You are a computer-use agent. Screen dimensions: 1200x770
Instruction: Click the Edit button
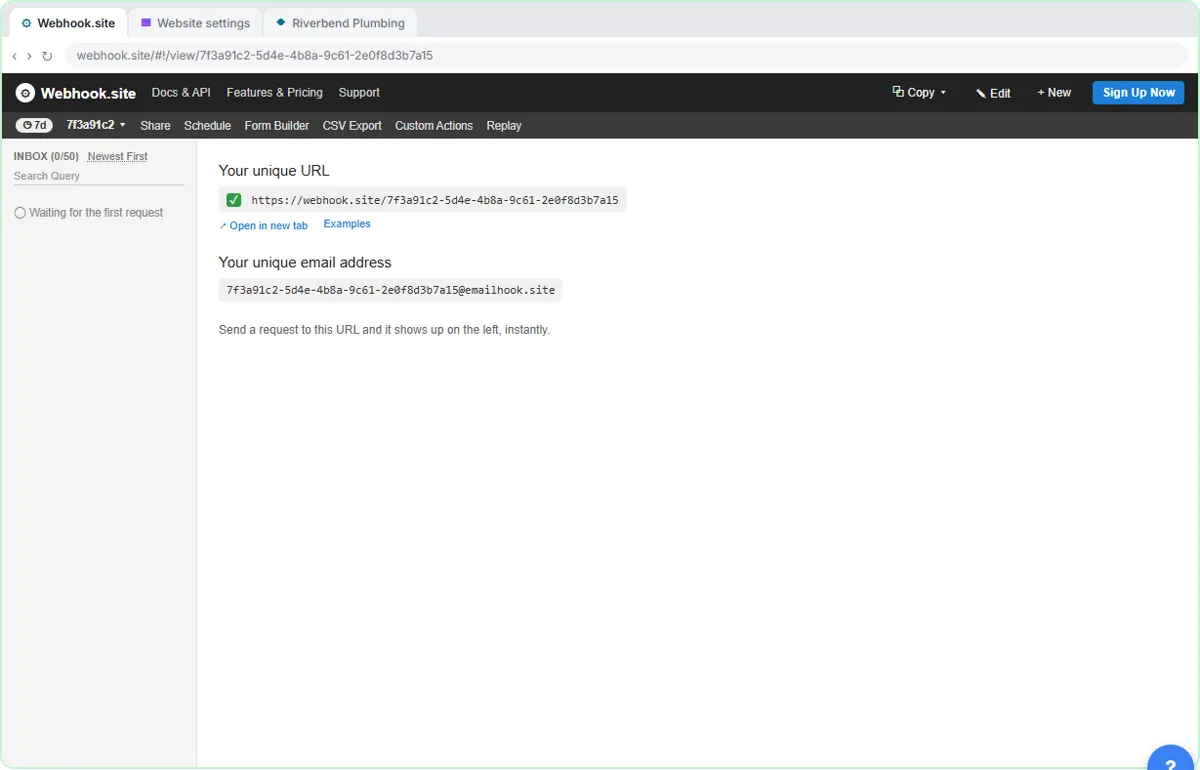pyautogui.click(x=993, y=93)
